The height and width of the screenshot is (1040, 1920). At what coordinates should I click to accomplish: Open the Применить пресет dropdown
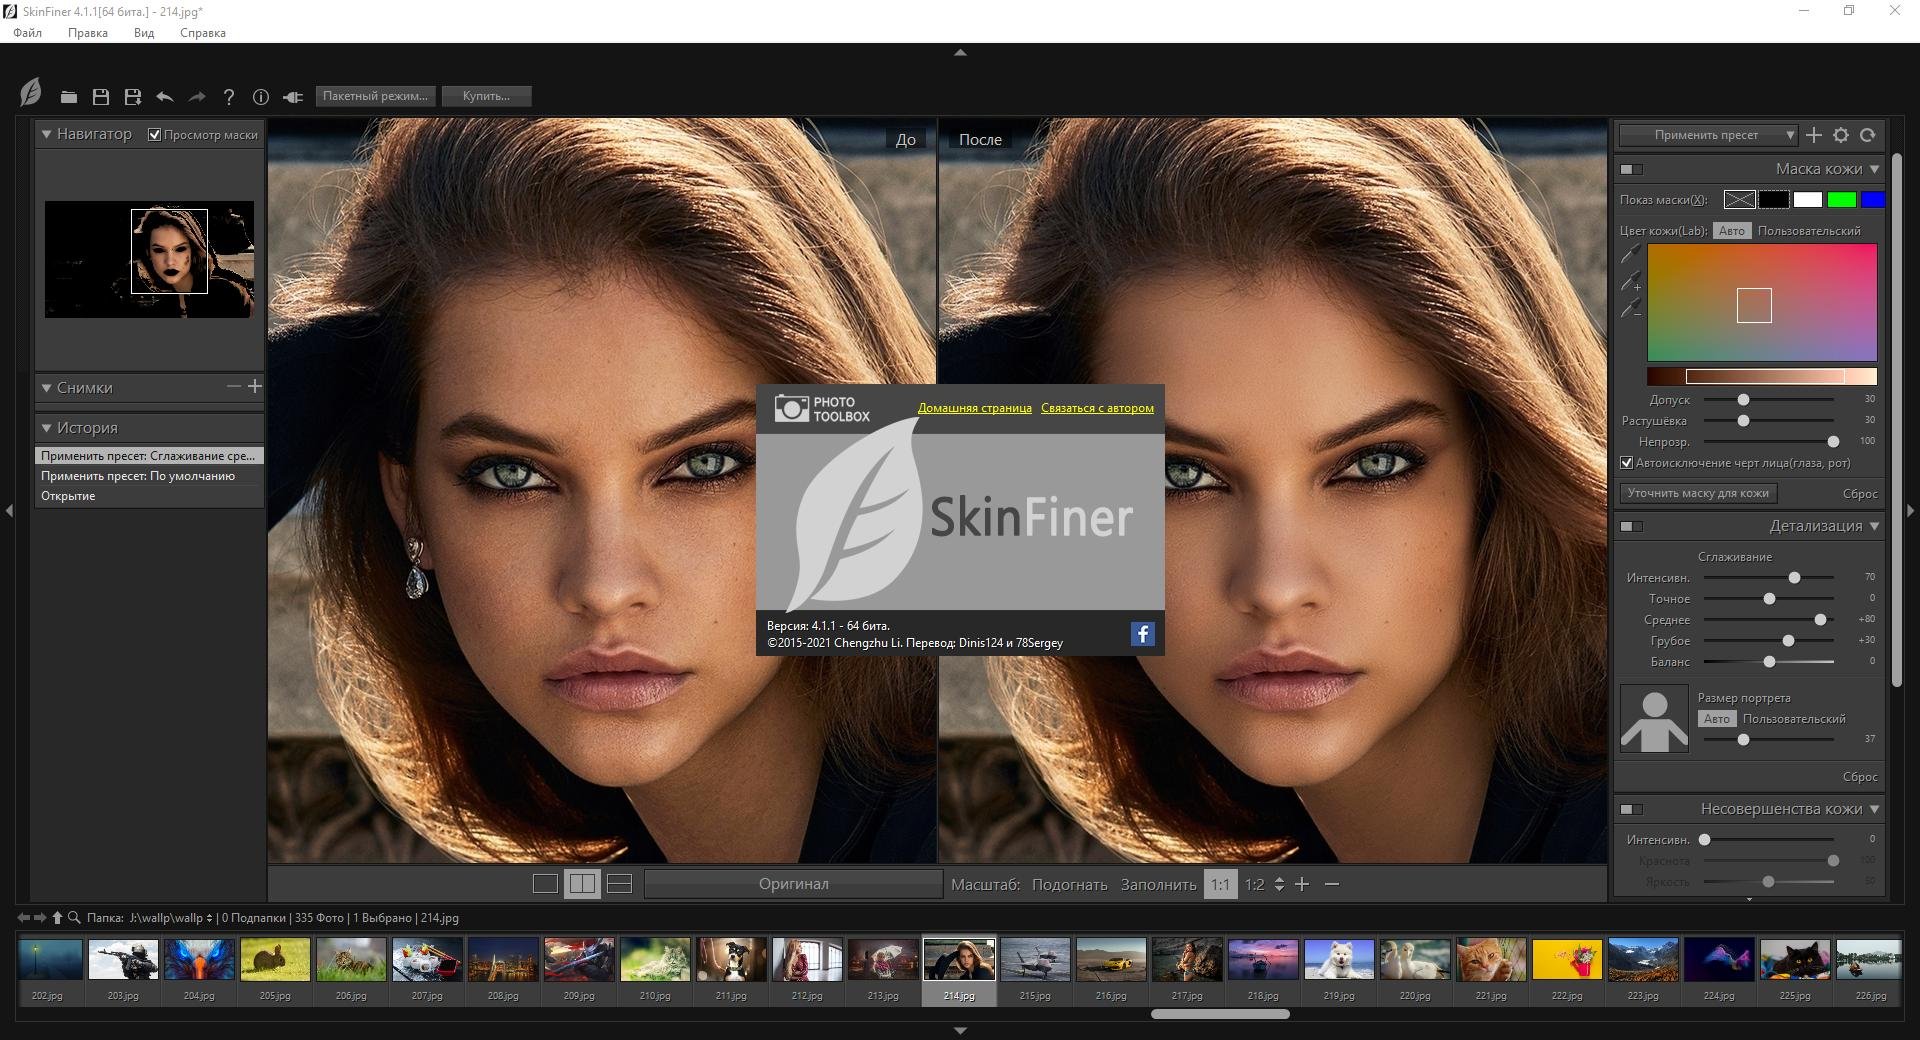pyautogui.click(x=1708, y=135)
